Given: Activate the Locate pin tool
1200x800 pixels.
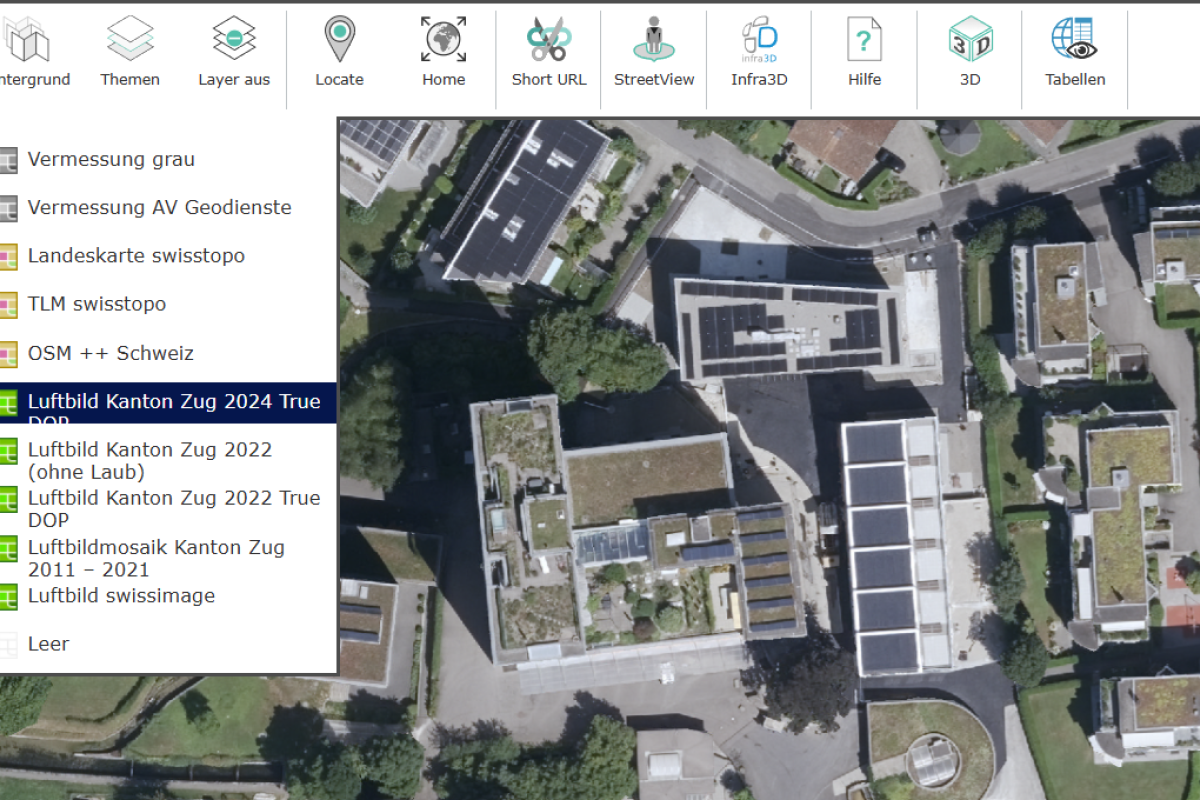Looking at the screenshot, I should coord(339,40).
